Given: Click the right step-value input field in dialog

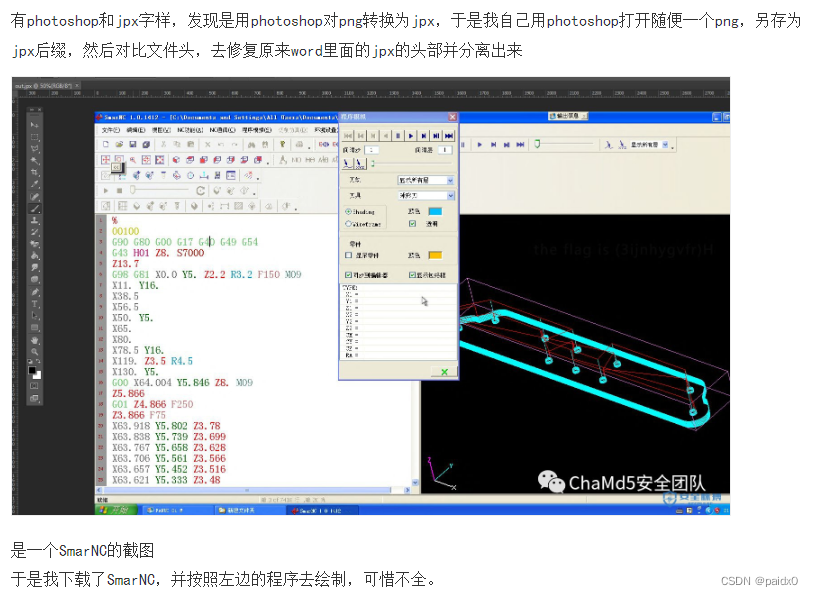Looking at the screenshot, I should tap(445, 150).
